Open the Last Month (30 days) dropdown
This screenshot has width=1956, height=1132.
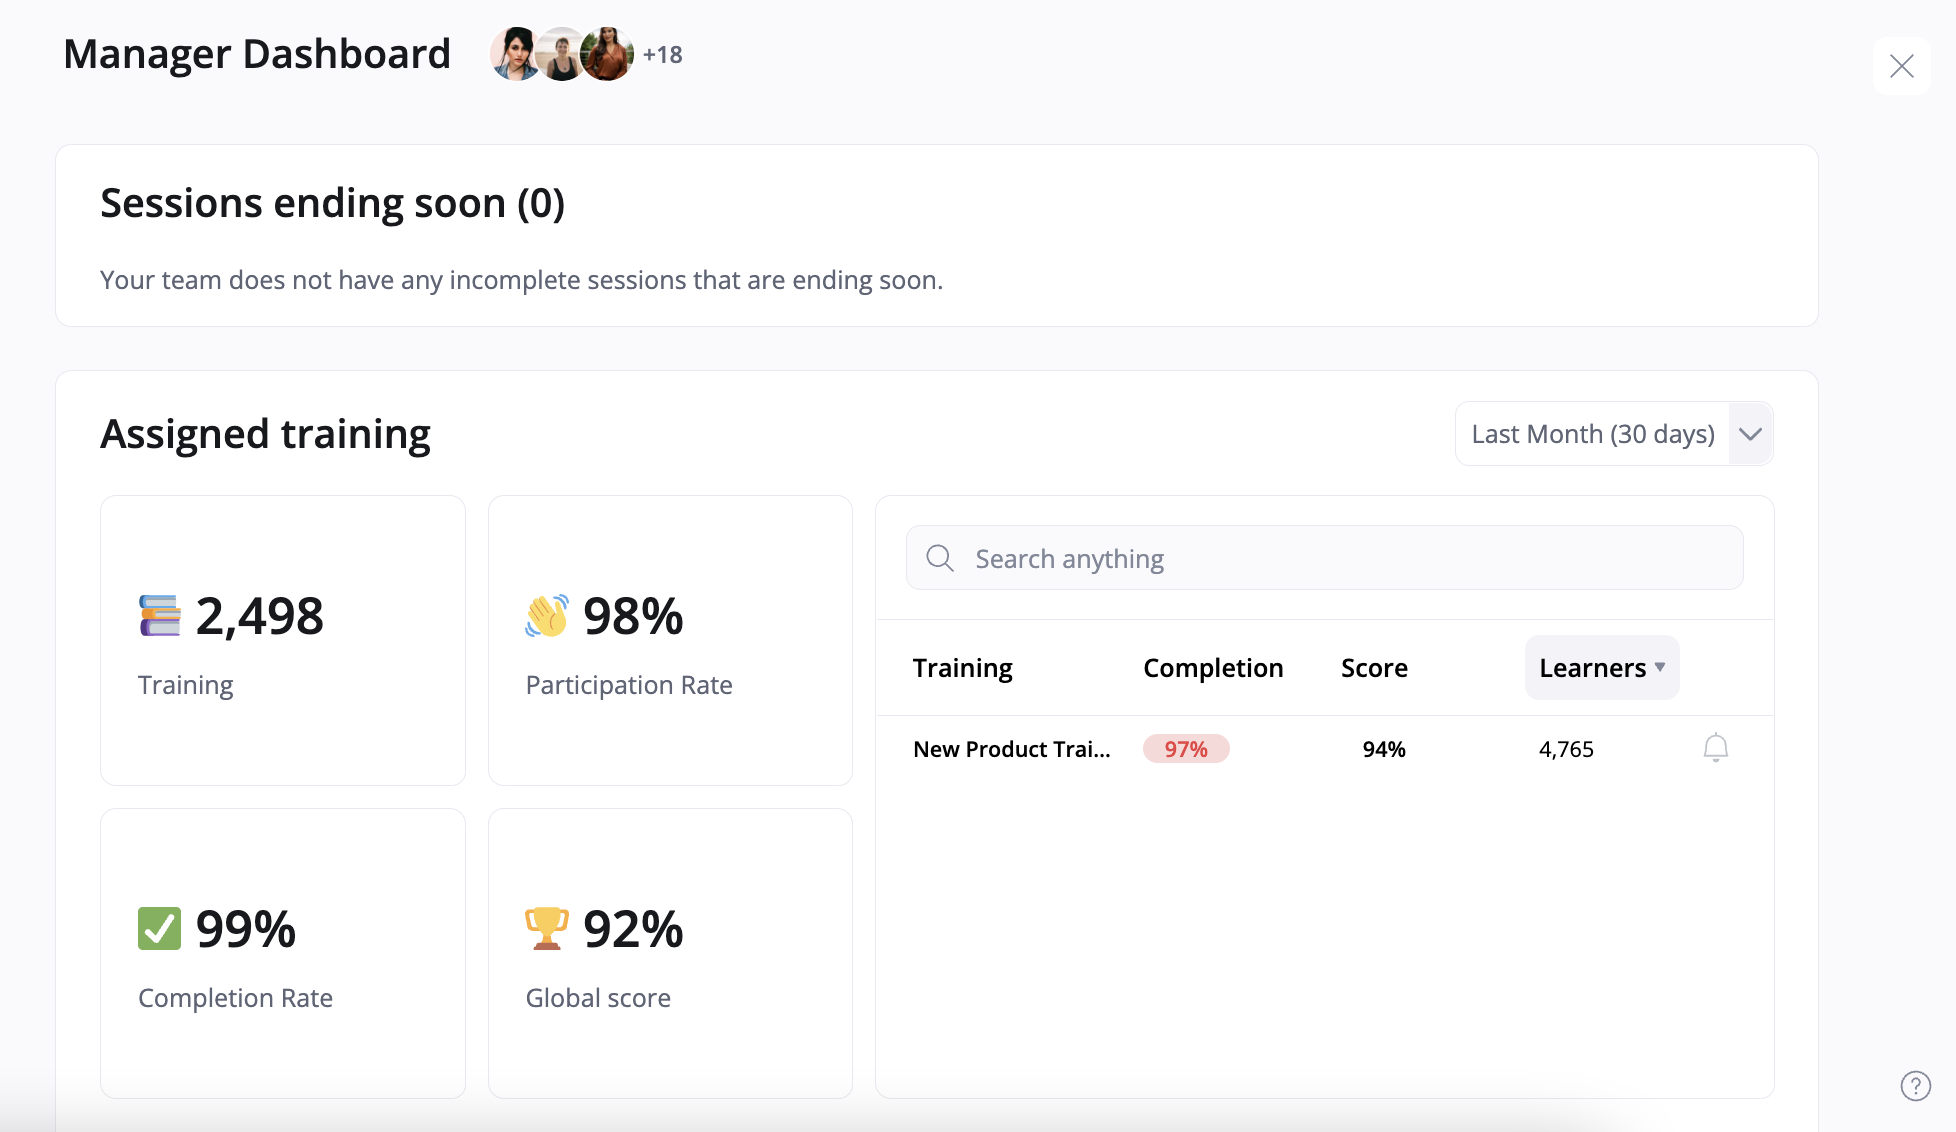tap(1592, 434)
